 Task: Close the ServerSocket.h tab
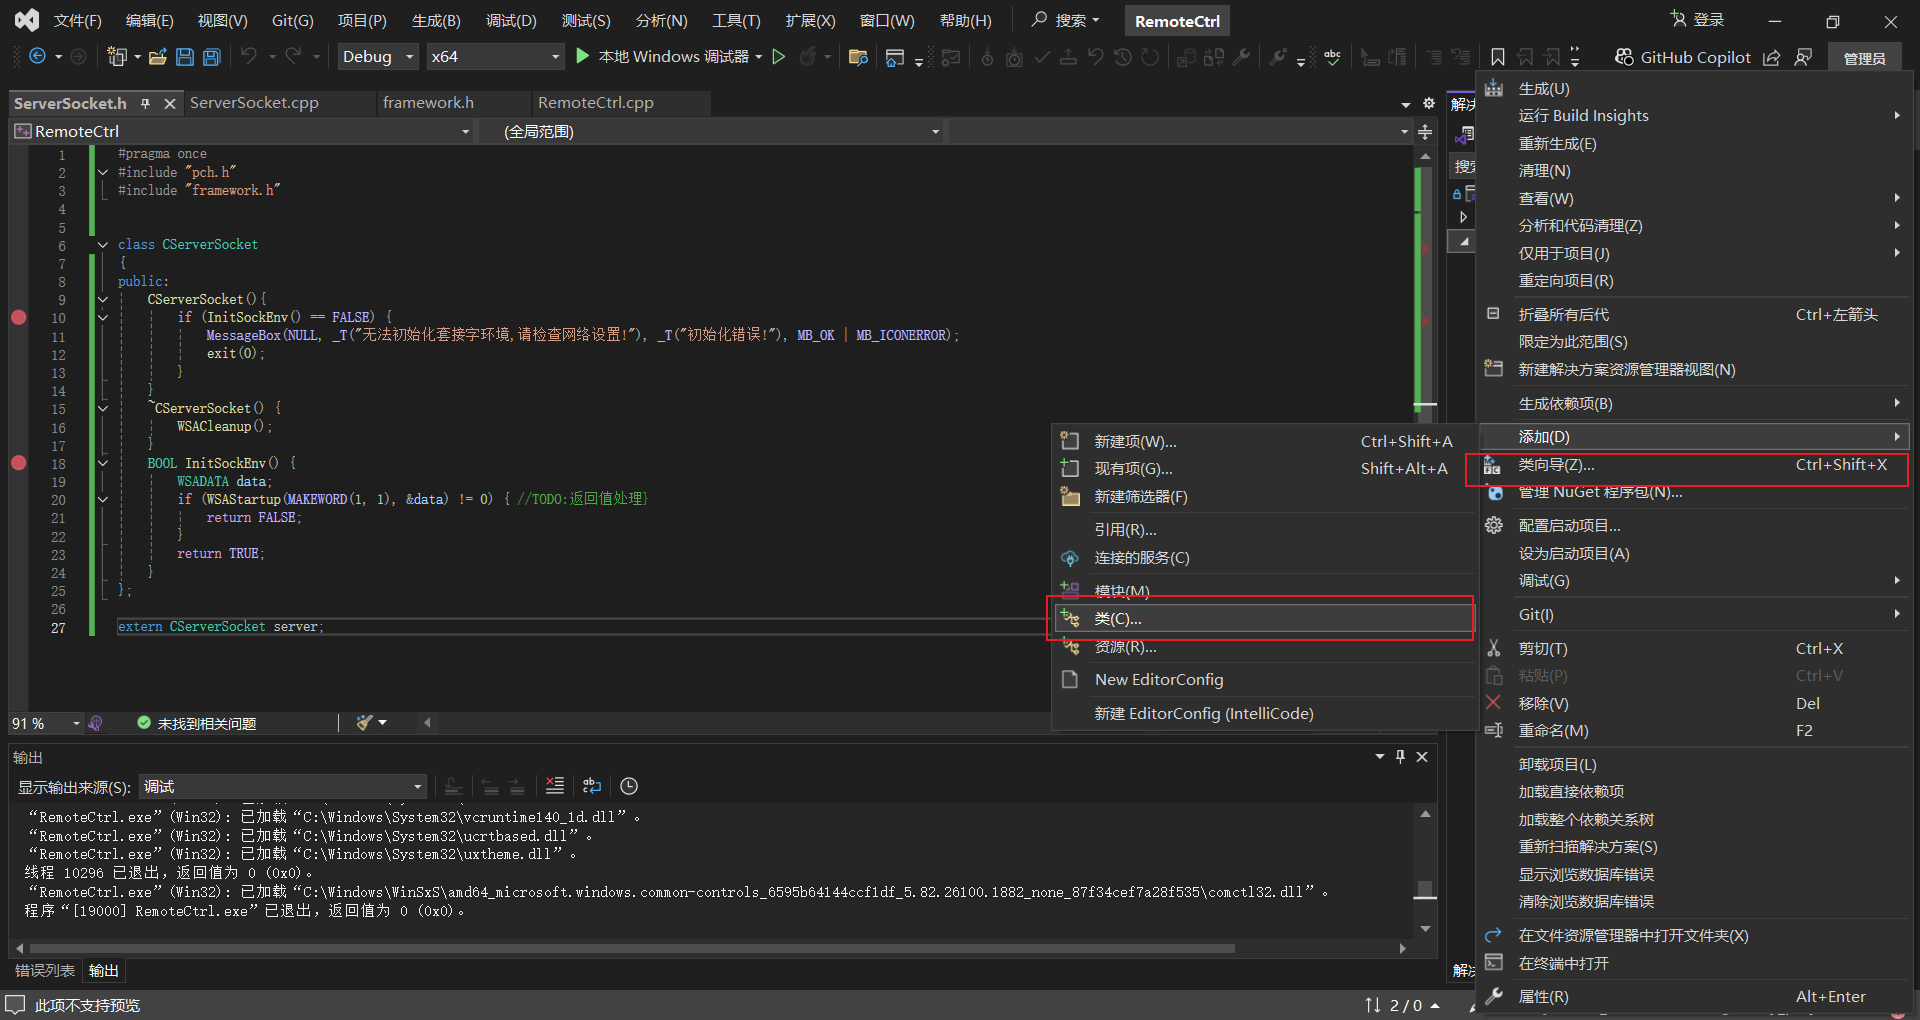pyautogui.click(x=170, y=103)
